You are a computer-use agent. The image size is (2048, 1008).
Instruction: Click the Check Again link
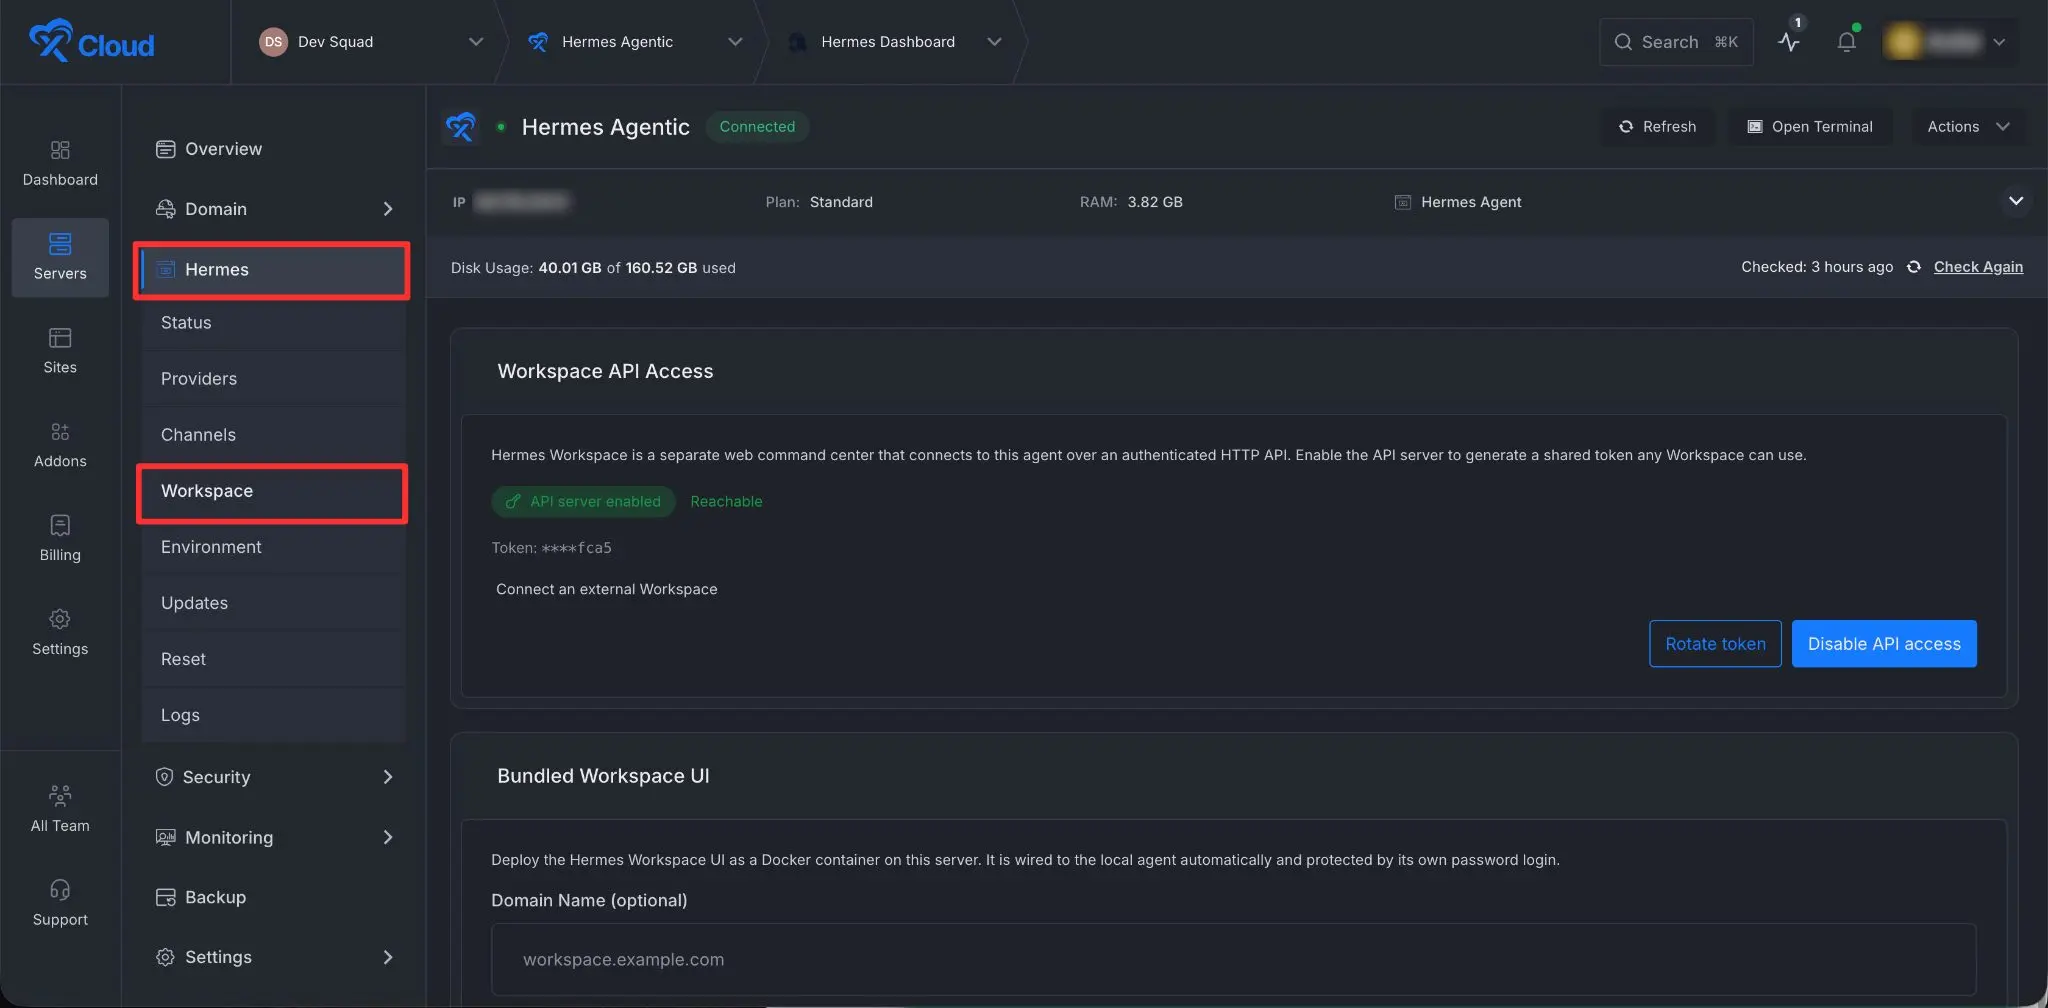[1978, 267]
